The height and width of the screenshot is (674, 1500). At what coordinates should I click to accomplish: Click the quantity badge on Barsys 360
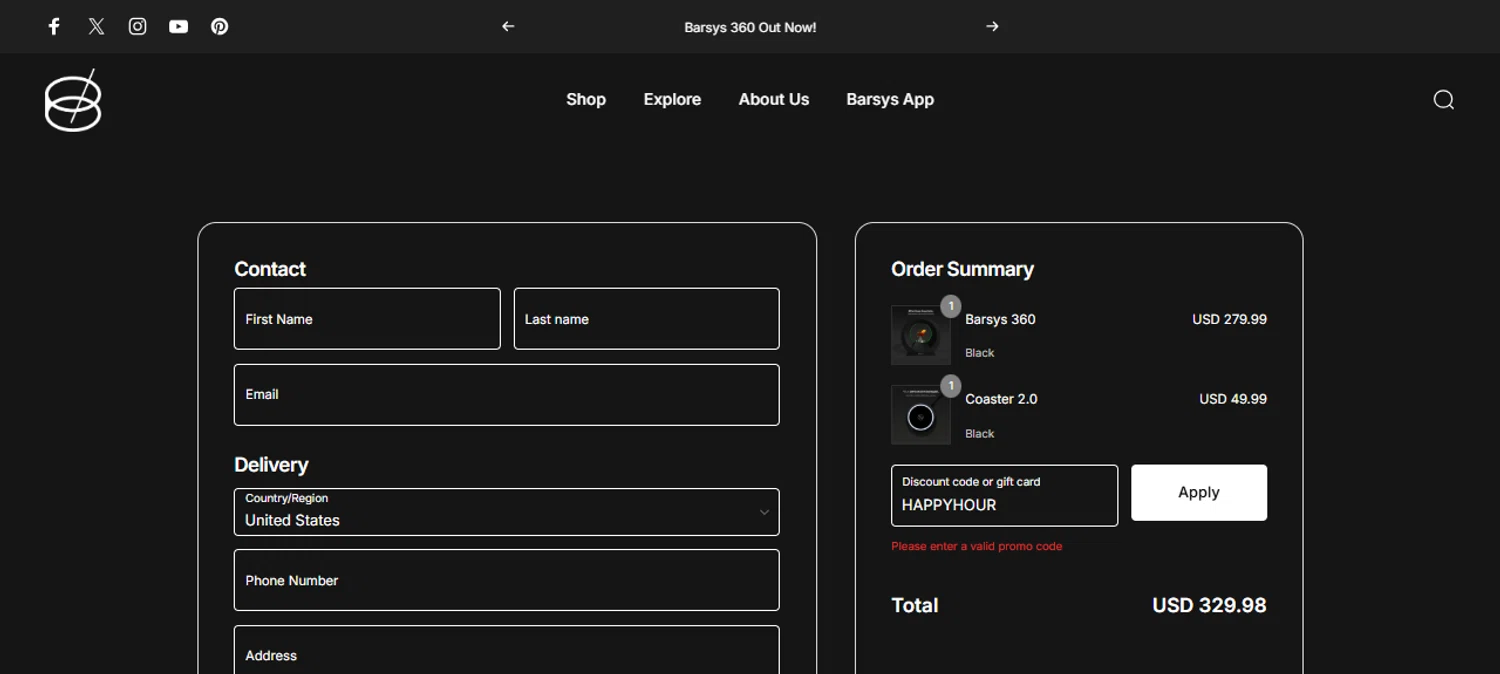pyautogui.click(x=950, y=306)
